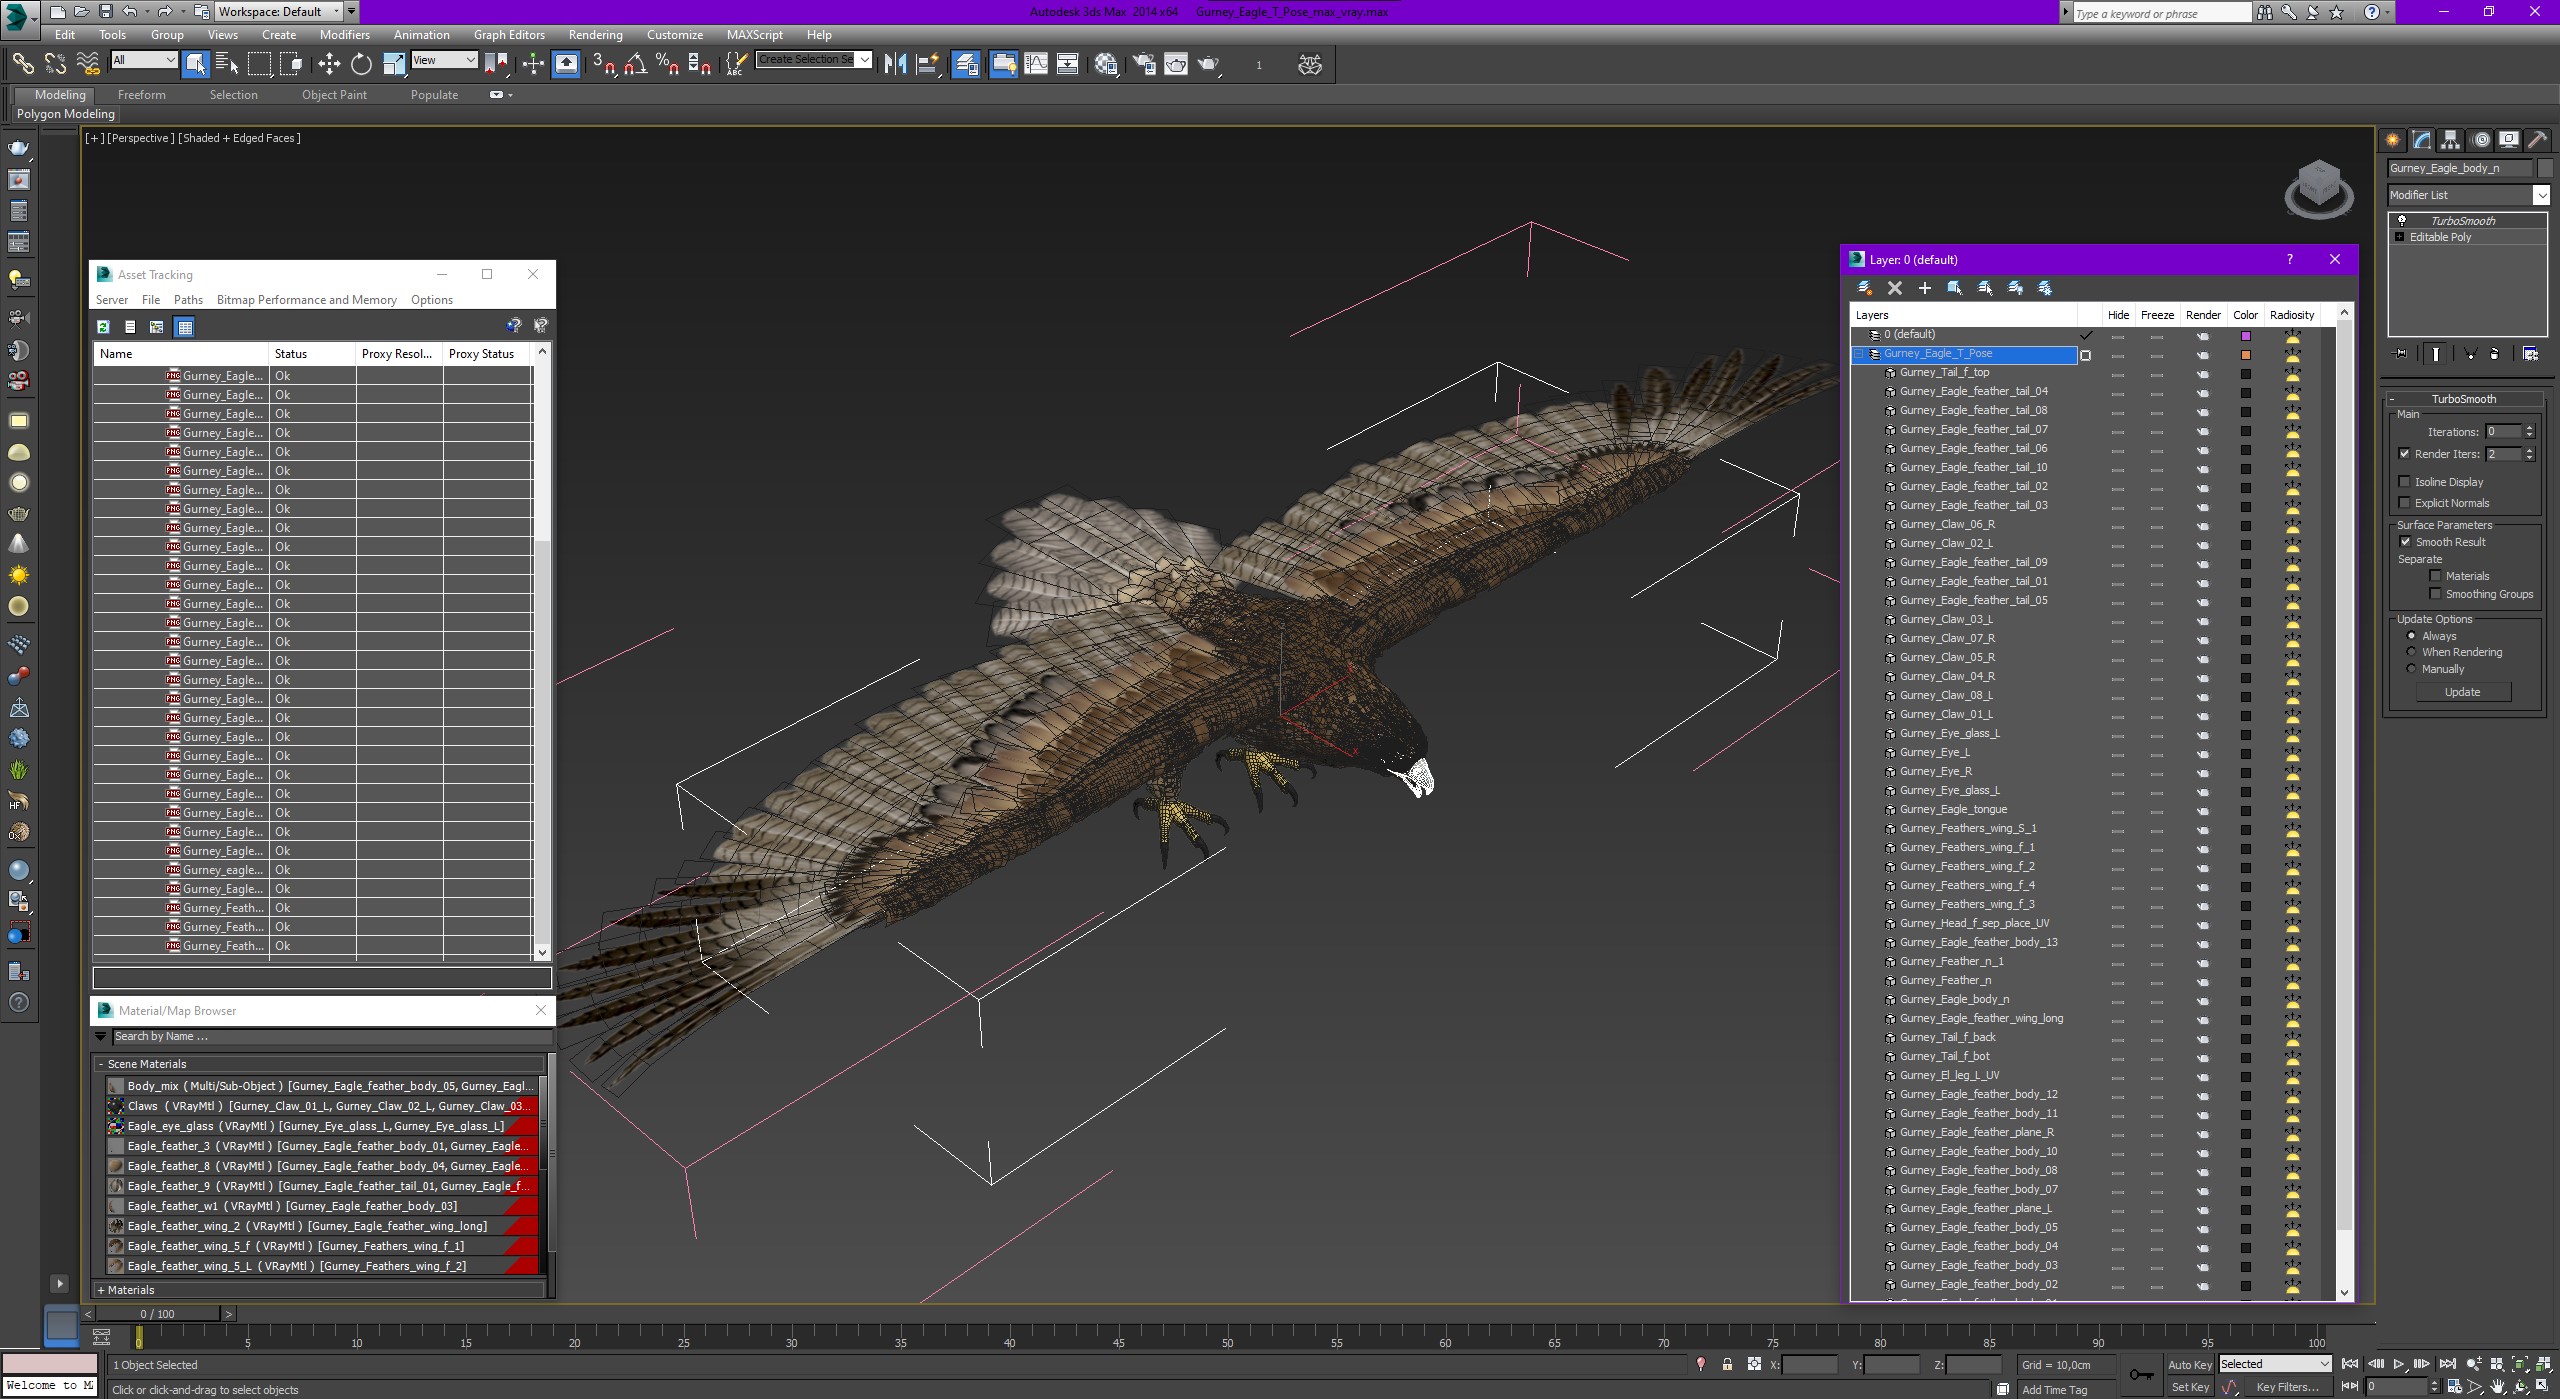Select the Rotate transform tool
The width and height of the screenshot is (2560, 1399).
tap(361, 64)
